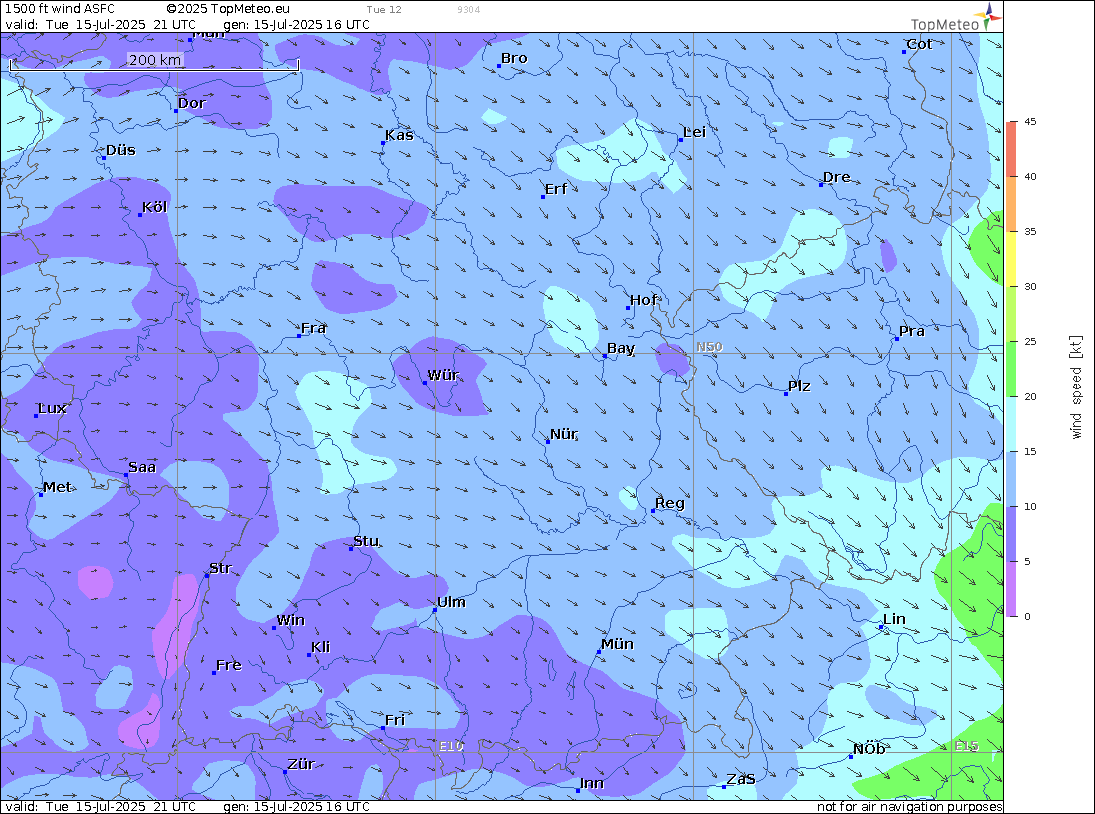Image resolution: width=1095 pixels, height=814 pixels.
Task: Click the Met city label
Action: tap(57, 487)
